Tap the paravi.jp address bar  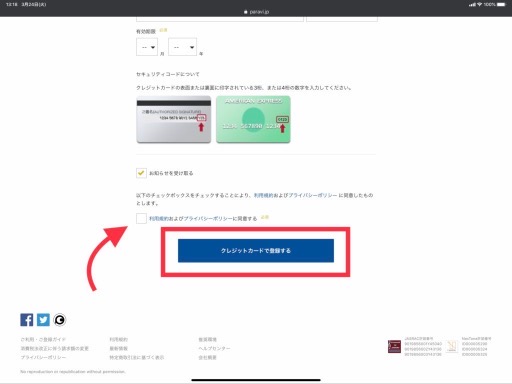click(x=256, y=12)
